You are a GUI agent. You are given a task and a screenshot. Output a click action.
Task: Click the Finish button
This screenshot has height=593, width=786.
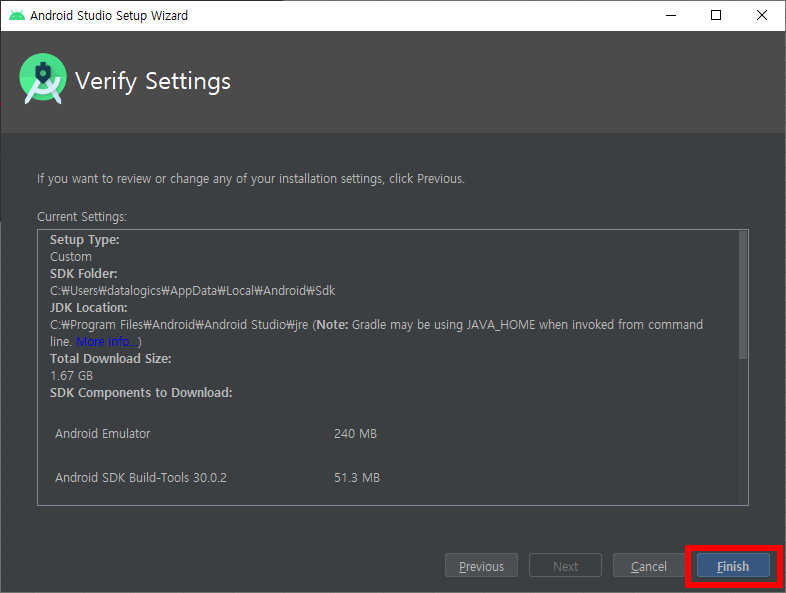click(733, 566)
